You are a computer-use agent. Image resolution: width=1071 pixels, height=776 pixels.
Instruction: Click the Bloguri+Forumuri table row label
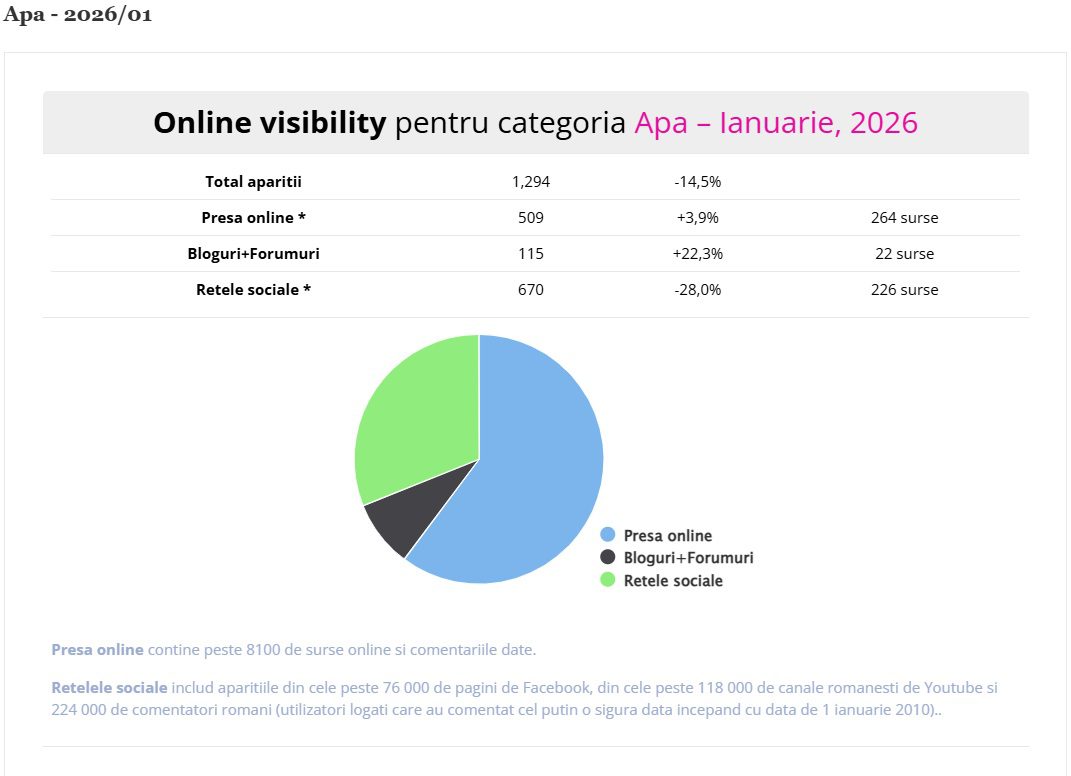(x=253, y=254)
